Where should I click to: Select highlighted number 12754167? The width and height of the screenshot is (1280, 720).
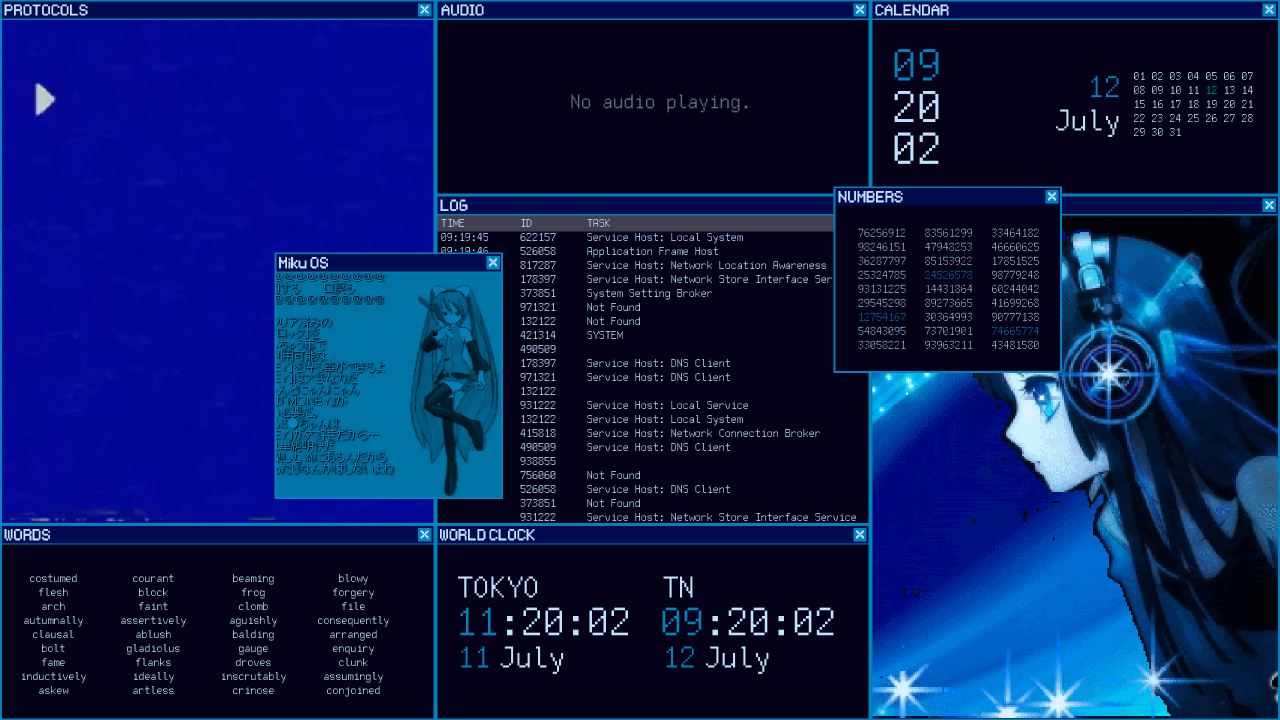pyautogui.click(x=882, y=317)
